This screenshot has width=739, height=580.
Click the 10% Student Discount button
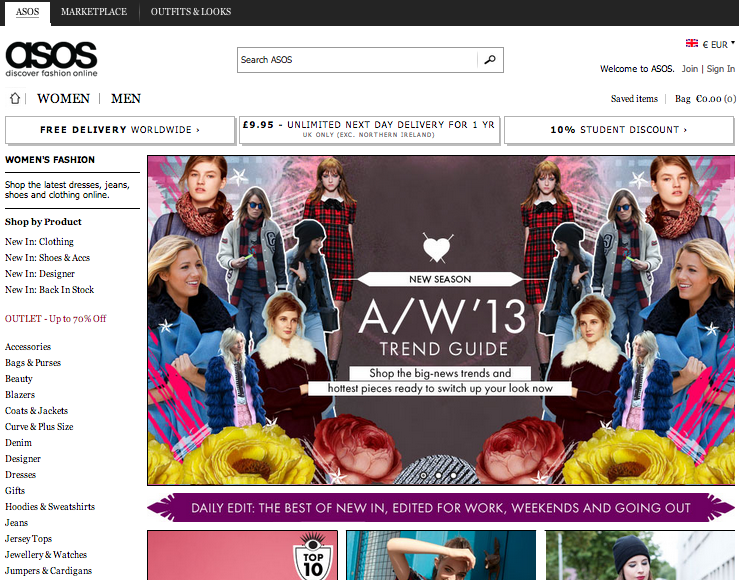[619, 130]
